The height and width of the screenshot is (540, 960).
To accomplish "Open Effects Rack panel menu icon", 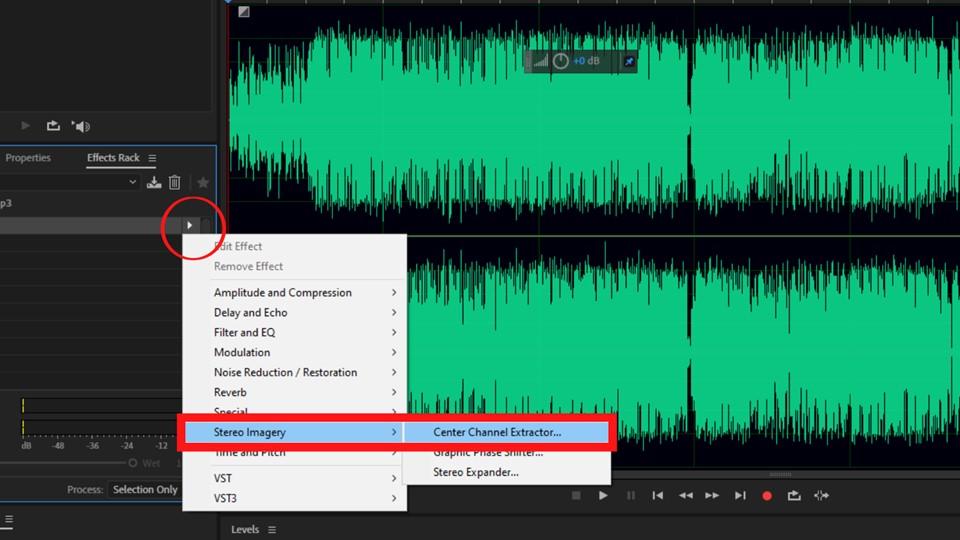I will pyautogui.click(x=152, y=158).
